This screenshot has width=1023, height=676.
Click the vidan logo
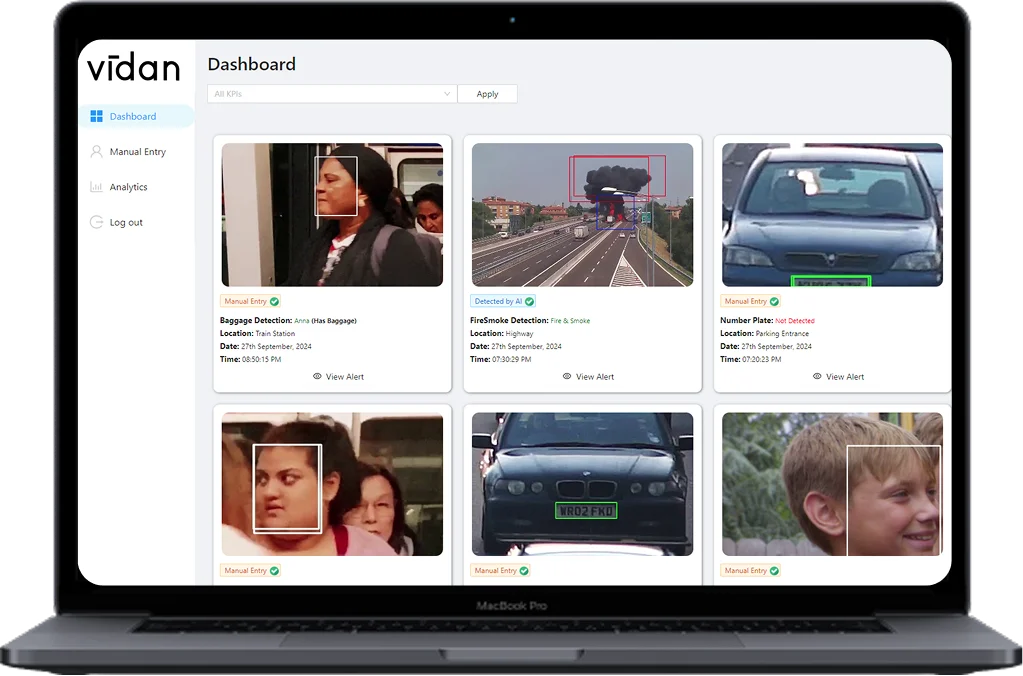[x=133, y=68]
